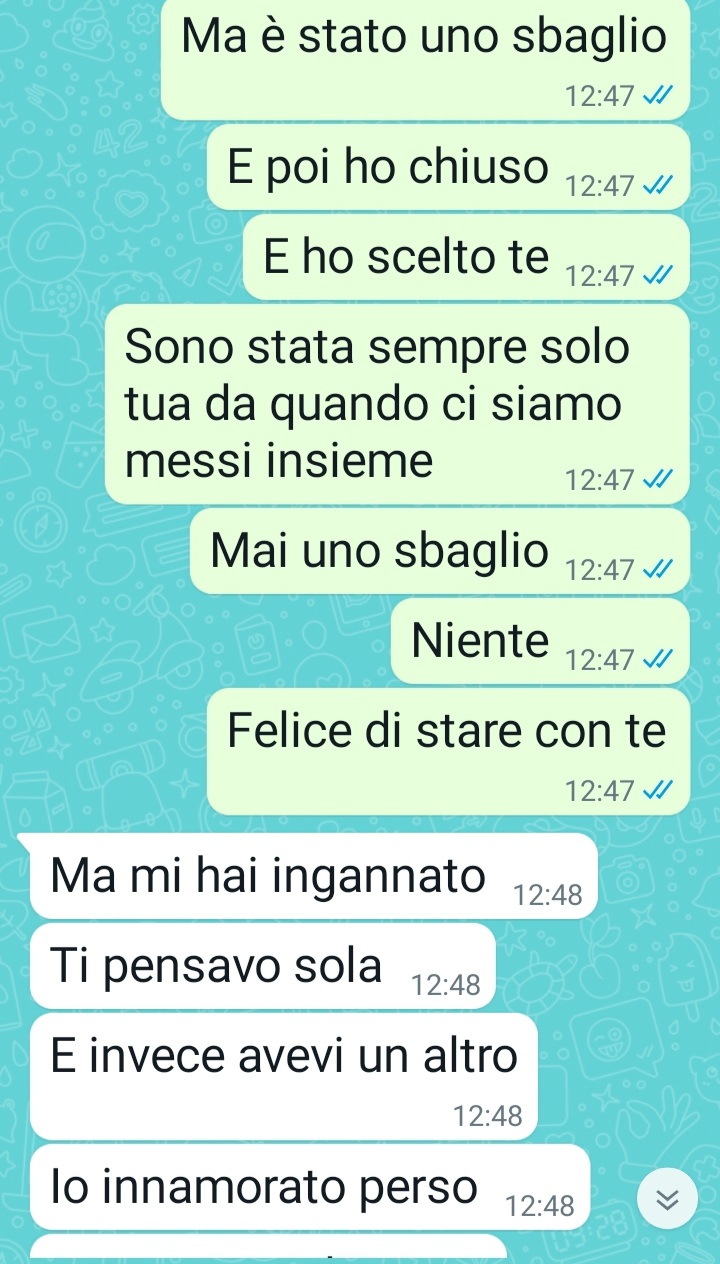Tap the double check next to 'E poi ho chiuso'
This screenshot has height=1264, width=720.
pos(658,187)
